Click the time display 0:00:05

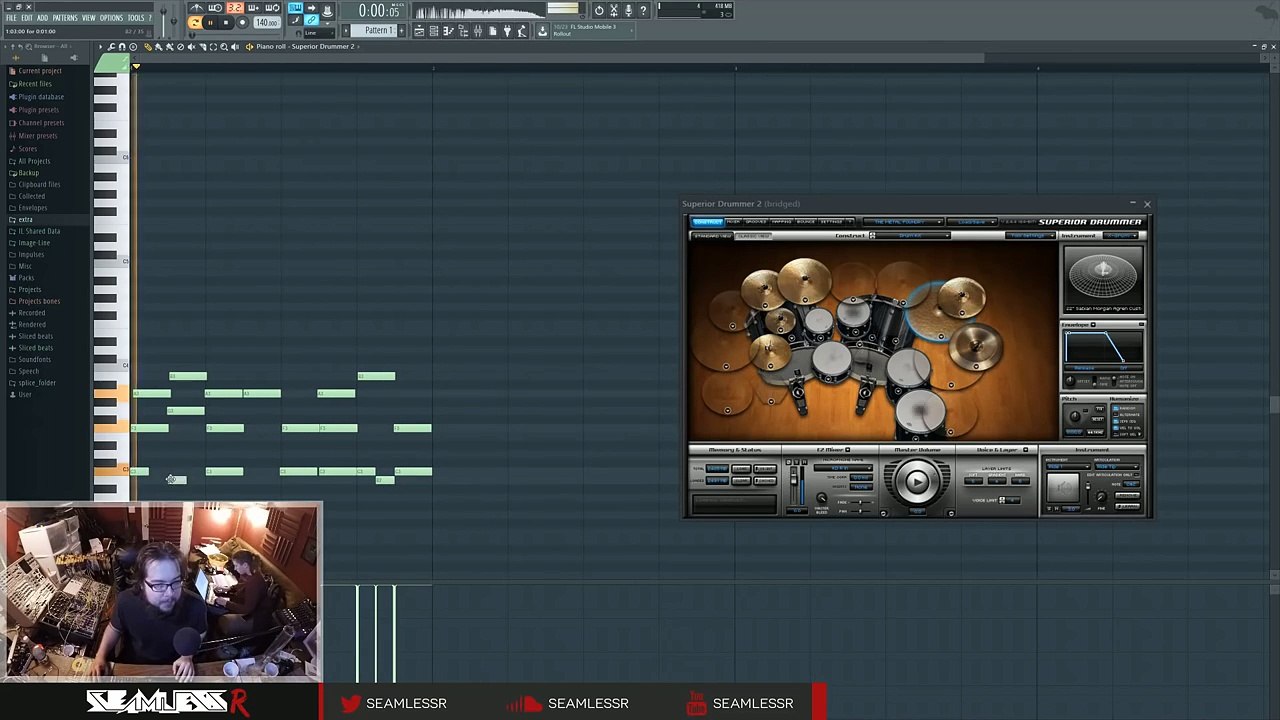380,11
